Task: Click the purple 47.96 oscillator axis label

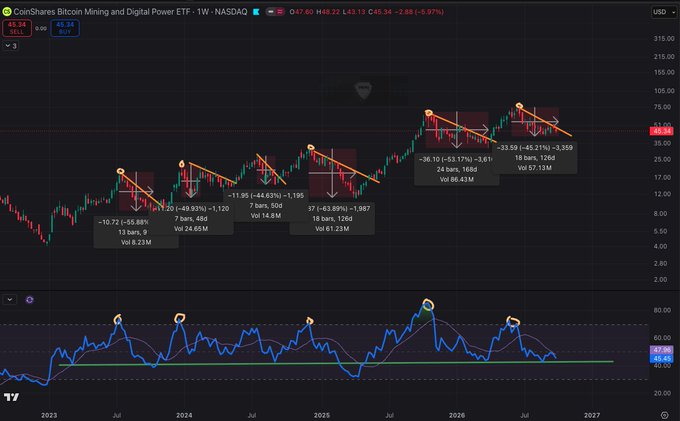Action: (661, 350)
